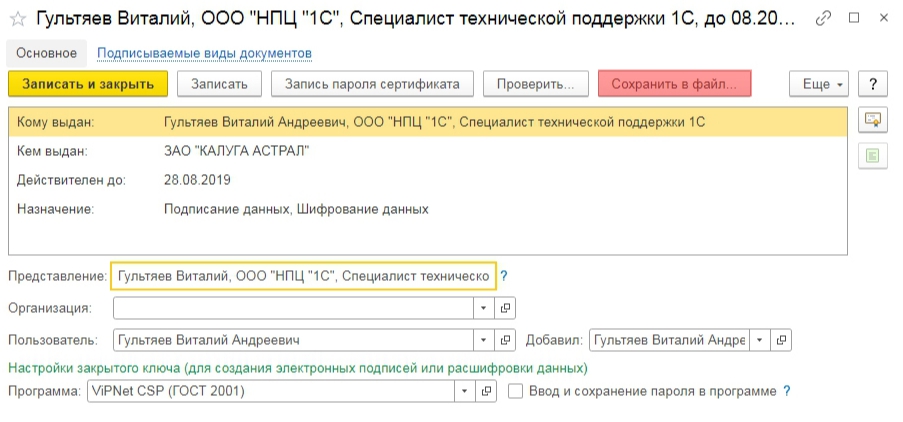Click the Проверить... button
Viewport: 903px width, 422px height.
pyautogui.click(x=536, y=84)
